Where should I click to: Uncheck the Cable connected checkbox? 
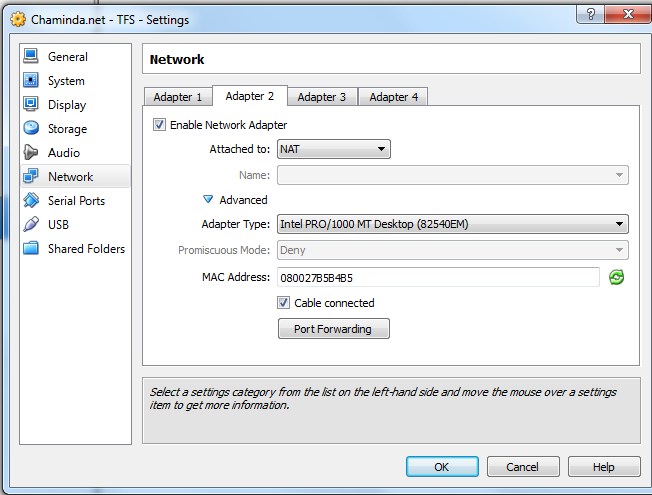click(x=284, y=303)
